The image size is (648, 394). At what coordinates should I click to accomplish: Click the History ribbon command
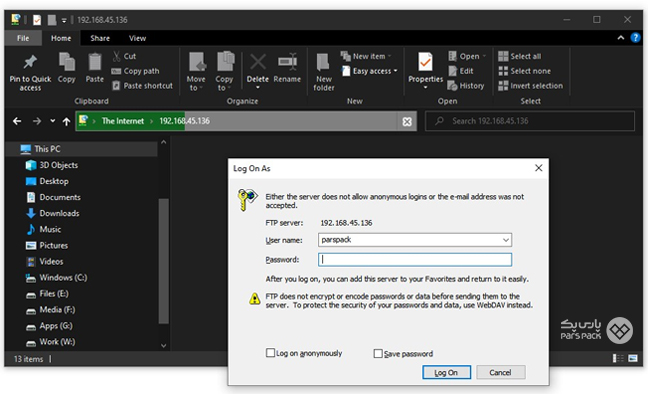[x=466, y=86]
